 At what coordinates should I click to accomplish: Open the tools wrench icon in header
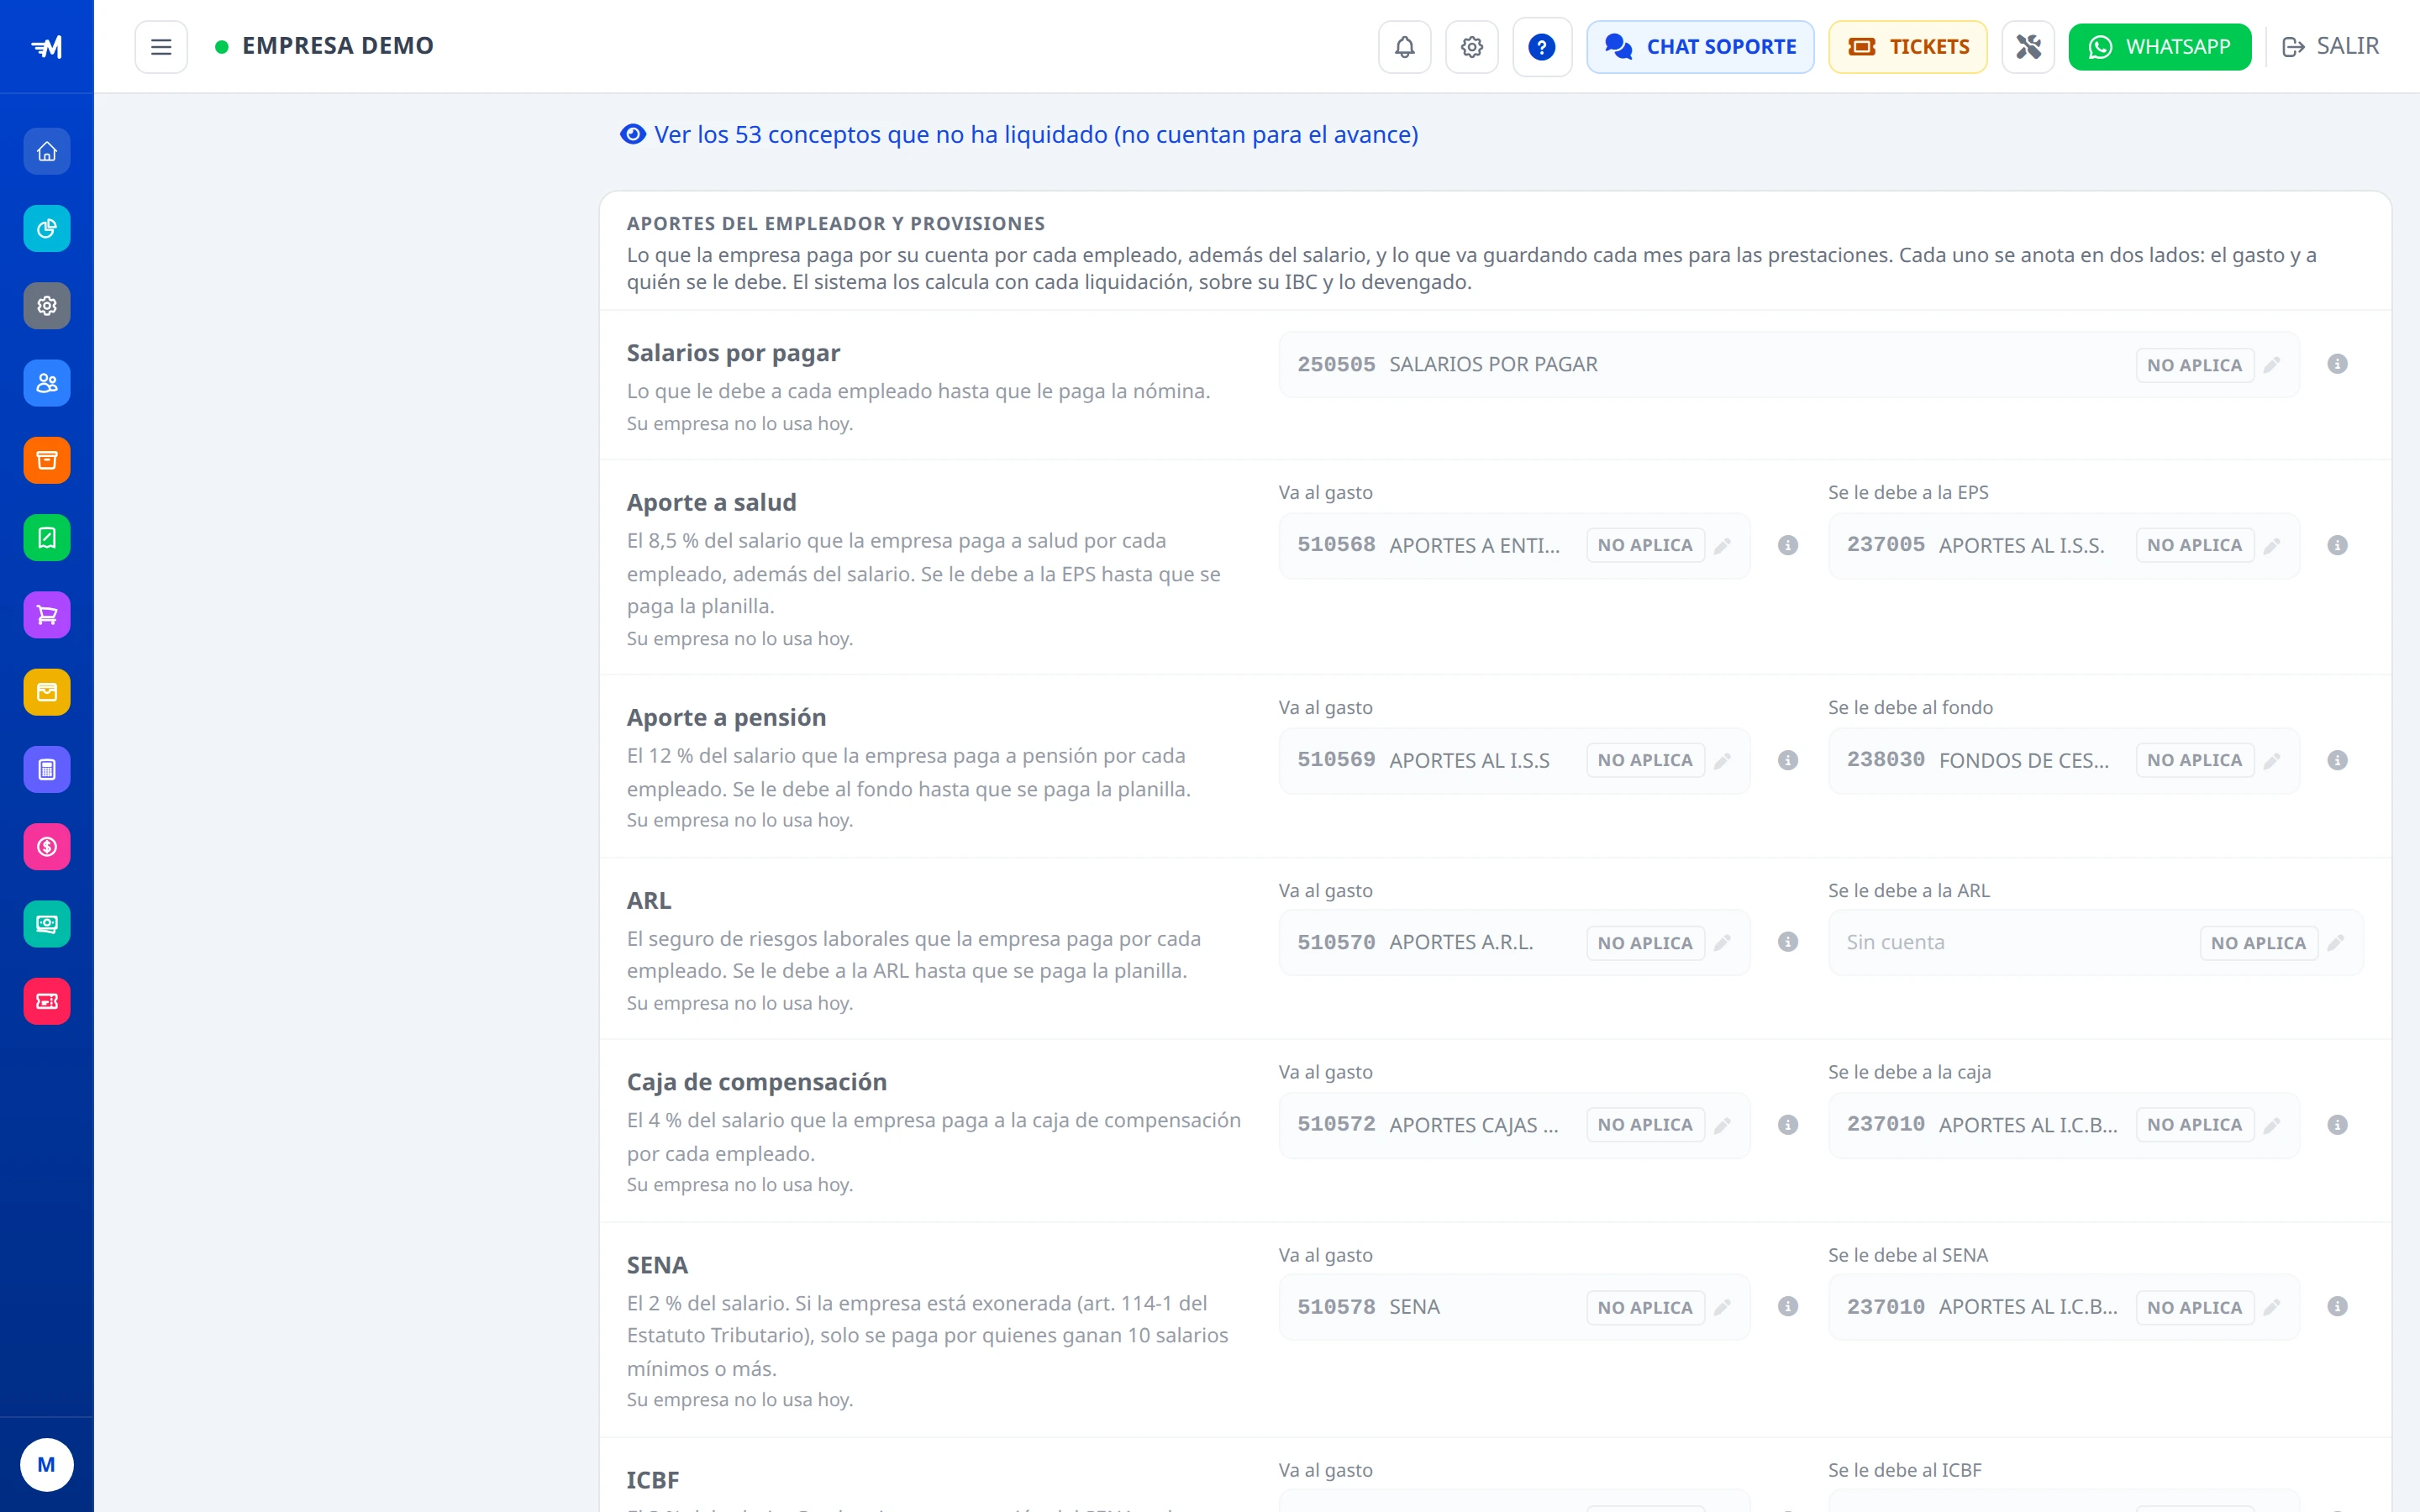tap(2028, 47)
